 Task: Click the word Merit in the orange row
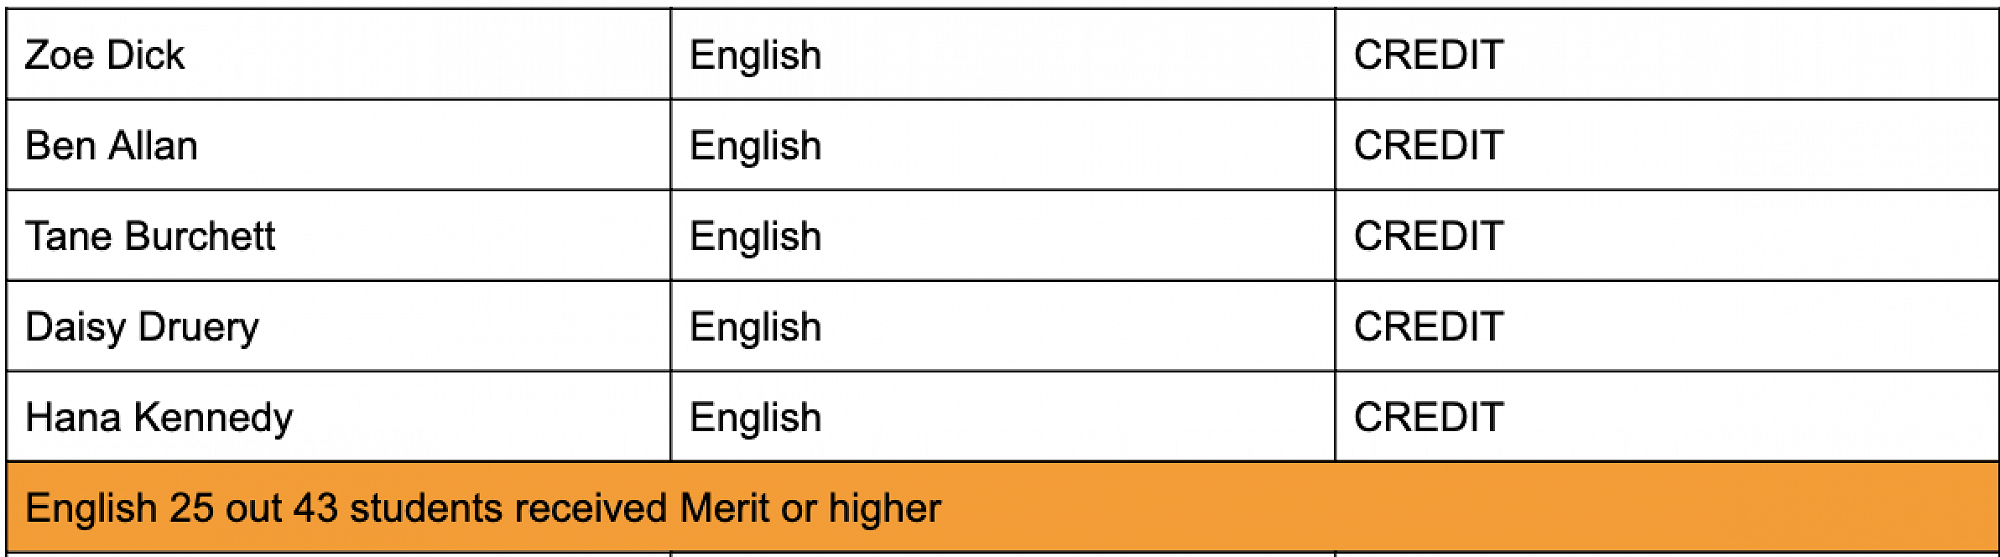(x=725, y=508)
